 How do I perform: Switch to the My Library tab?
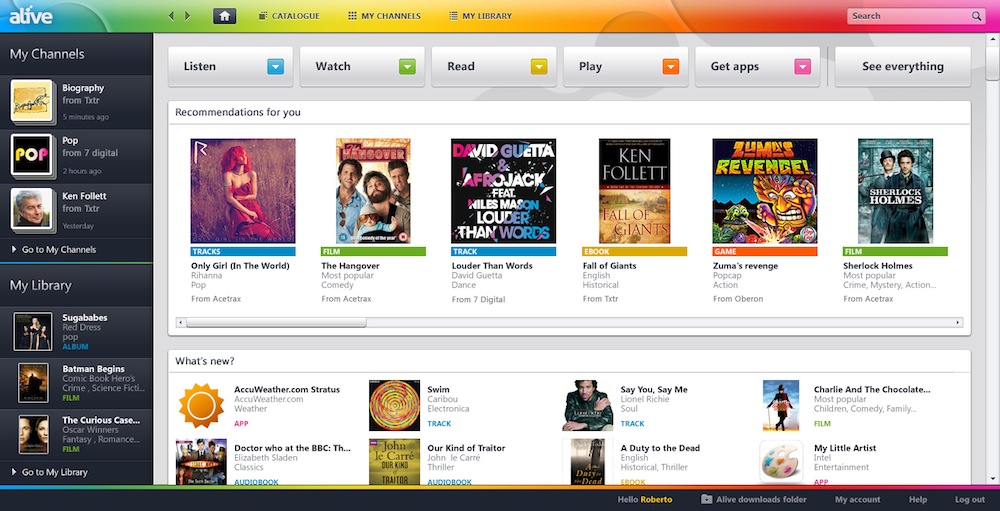(x=480, y=16)
